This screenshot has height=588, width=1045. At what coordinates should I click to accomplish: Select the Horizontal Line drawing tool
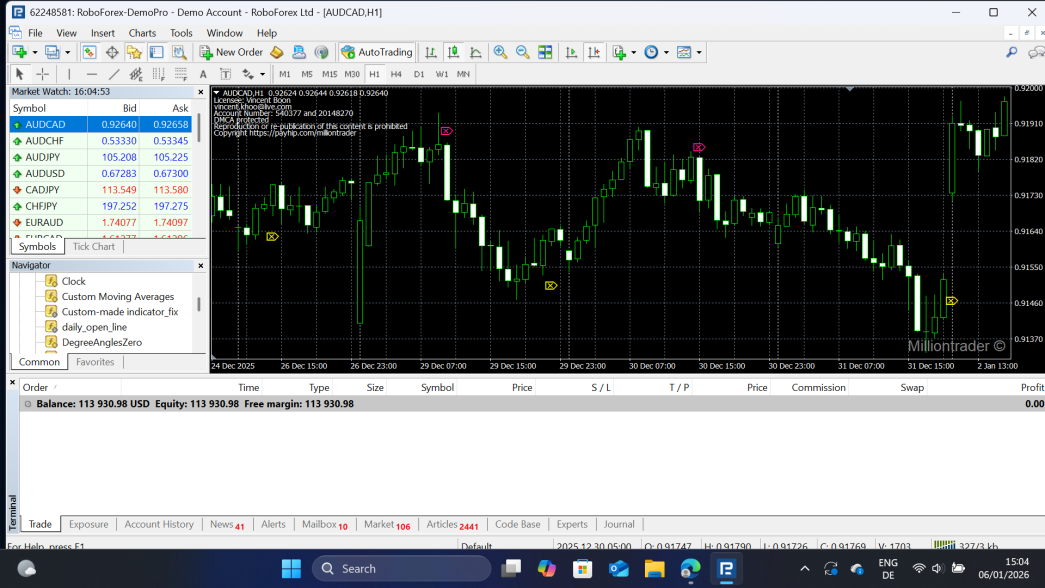(x=91, y=74)
